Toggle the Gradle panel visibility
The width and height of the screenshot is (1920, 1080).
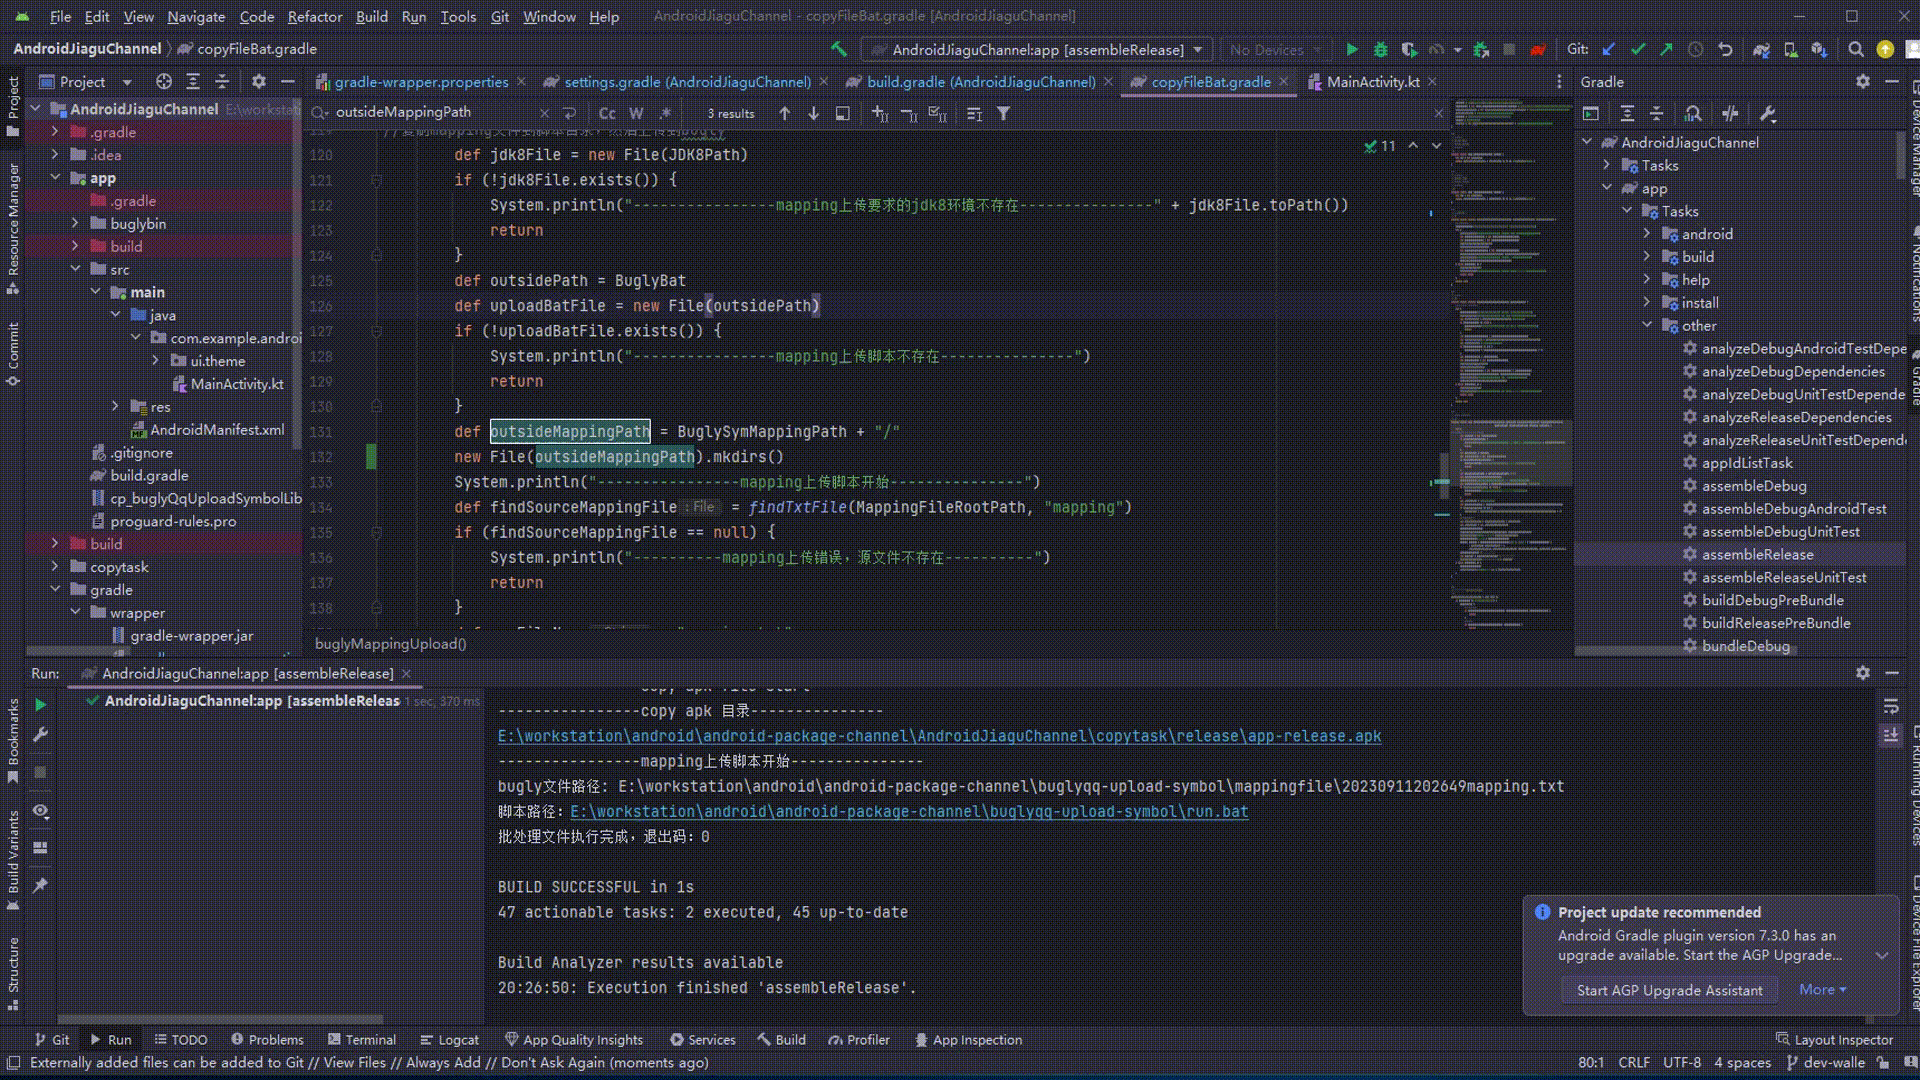(1912, 376)
